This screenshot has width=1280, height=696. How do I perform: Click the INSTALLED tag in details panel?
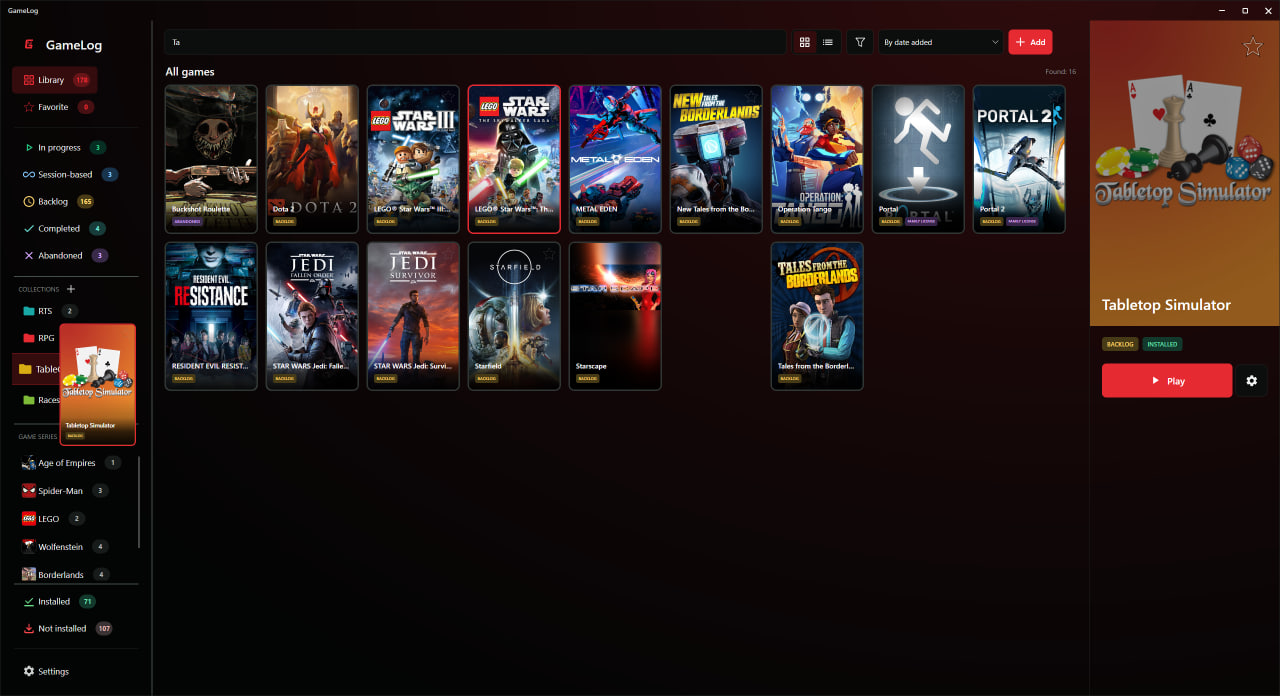point(1162,344)
